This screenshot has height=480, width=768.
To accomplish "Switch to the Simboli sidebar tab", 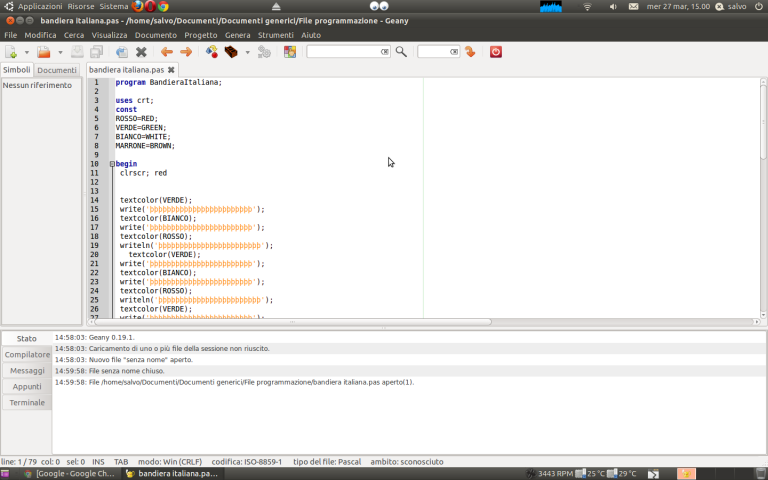I will [x=17, y=70].
